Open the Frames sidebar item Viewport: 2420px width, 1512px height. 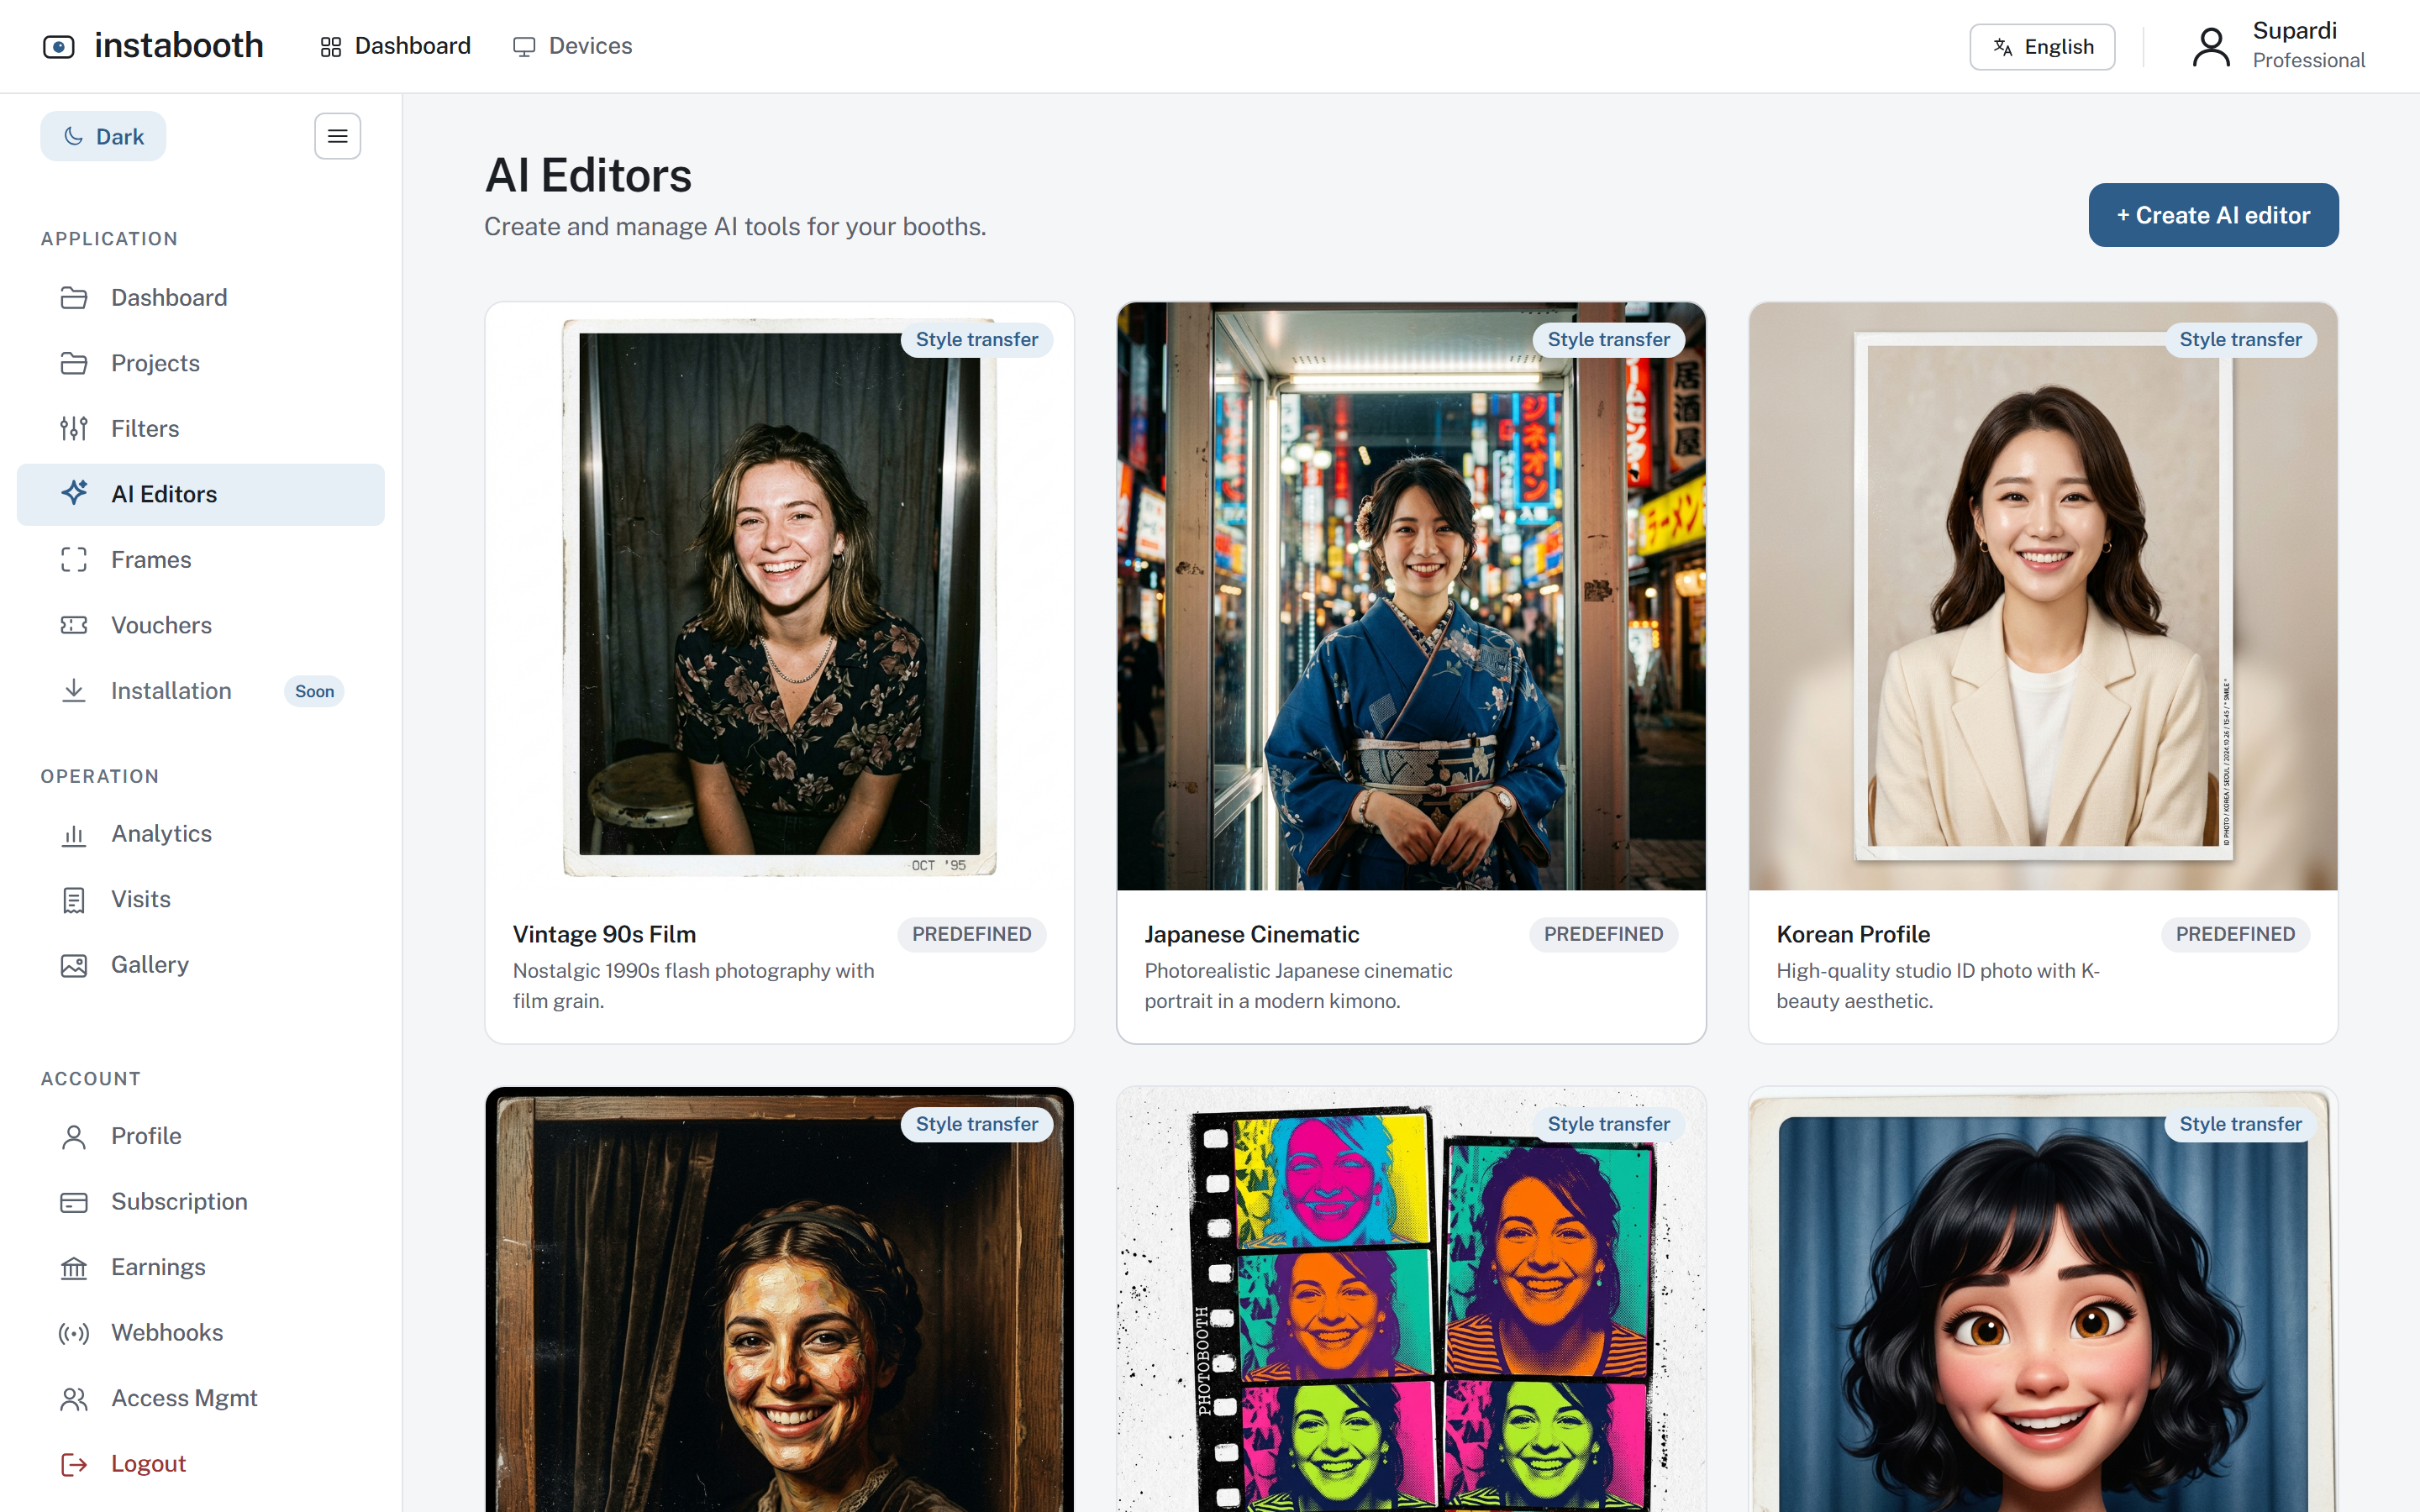(201, 559)
